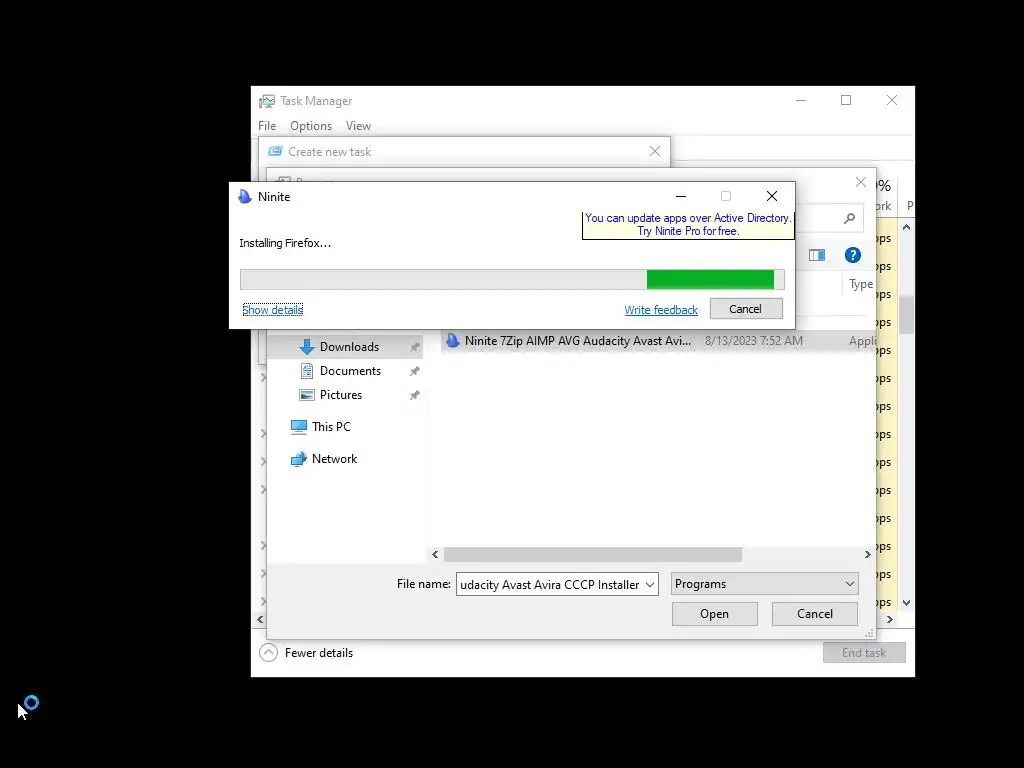Open the Options menu in Task Manager
Screen dimensions: 1024x768
click(x=311, y=125)
